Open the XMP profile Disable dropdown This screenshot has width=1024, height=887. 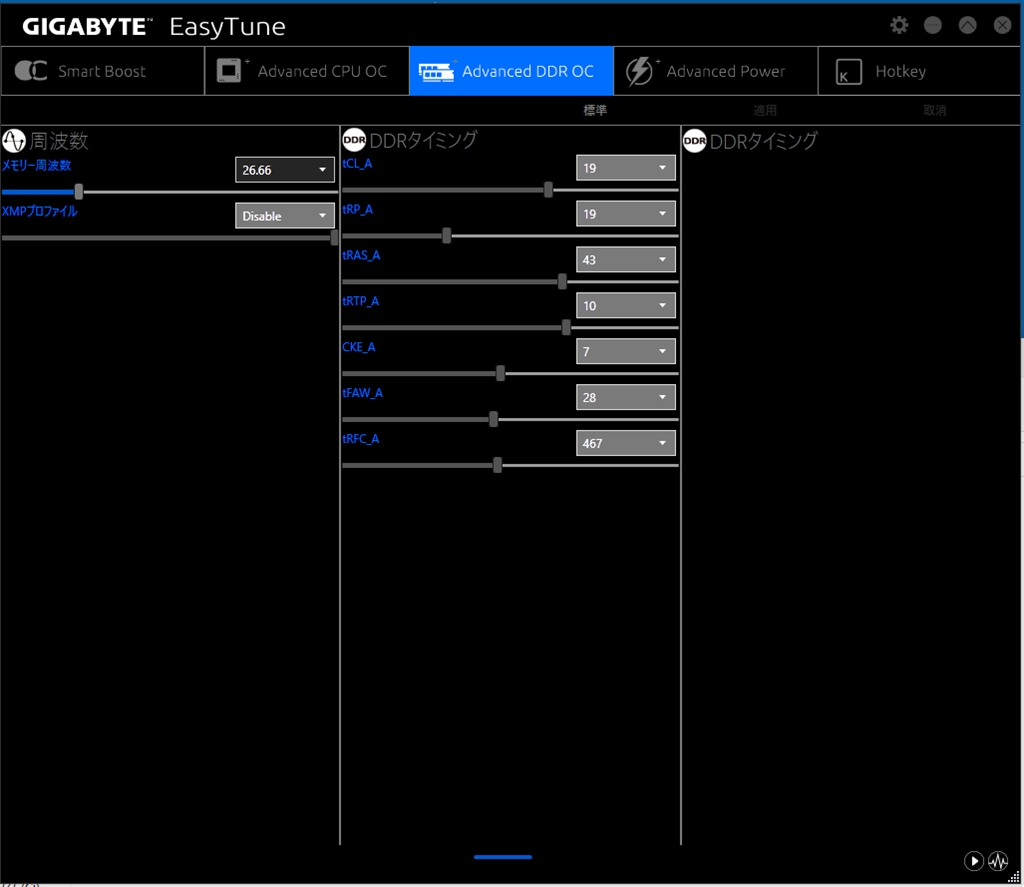click(285, 216)
